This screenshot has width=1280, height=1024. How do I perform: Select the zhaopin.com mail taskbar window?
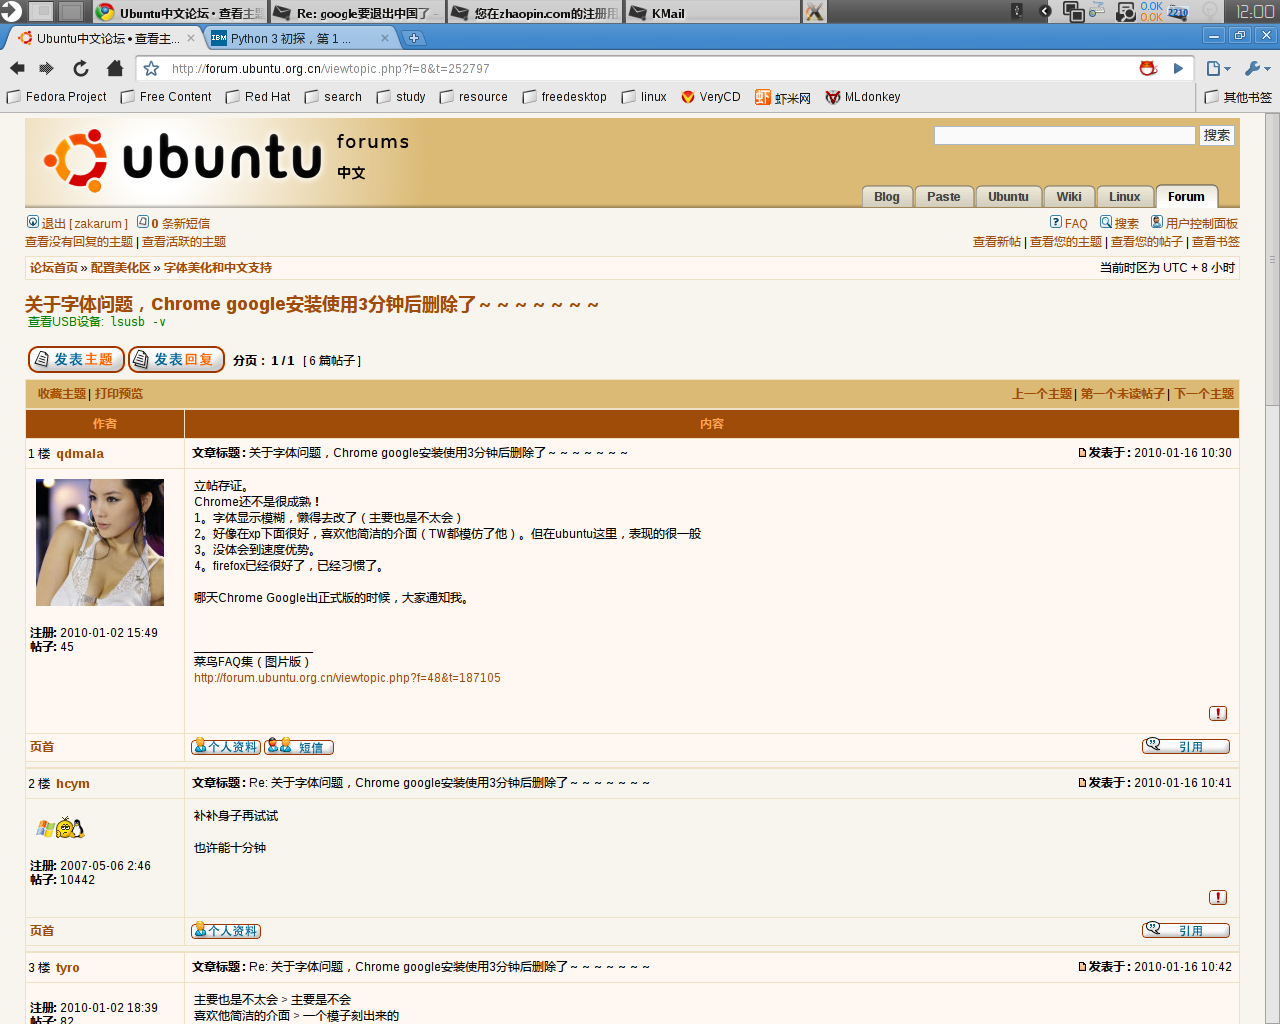click(x=534, y=12)
